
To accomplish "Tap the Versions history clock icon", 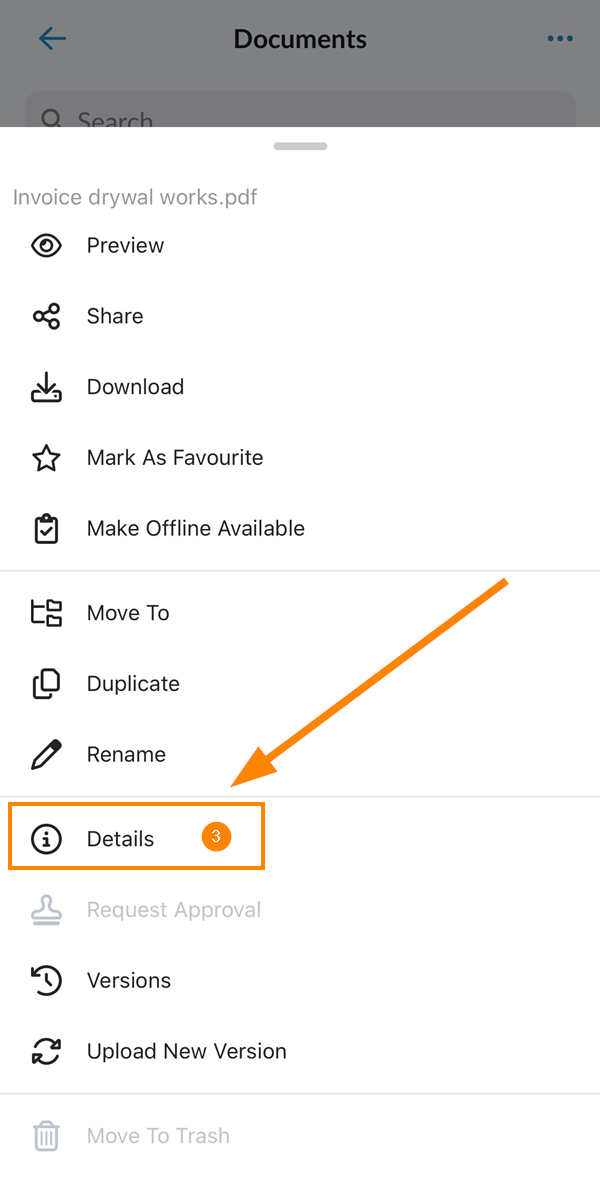I will tap(46, 981).
